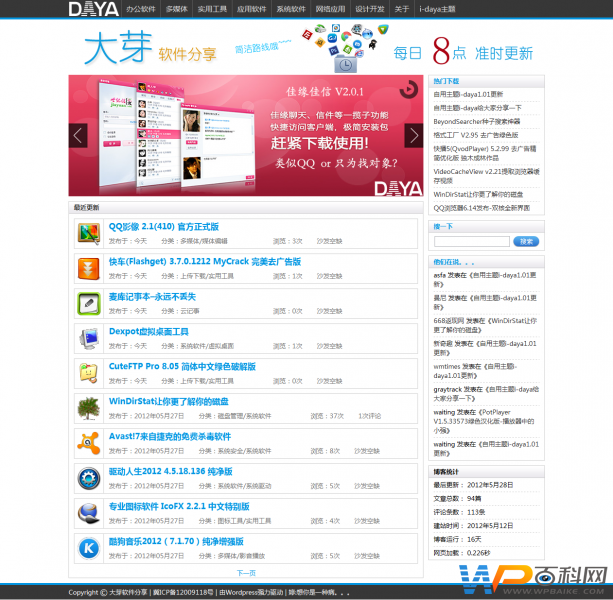The height and width of the screenshot is (600, 613).
Task: Open the 驱动人生2012 4.5.18.136 纯净版 post
Action: (170, 471)
